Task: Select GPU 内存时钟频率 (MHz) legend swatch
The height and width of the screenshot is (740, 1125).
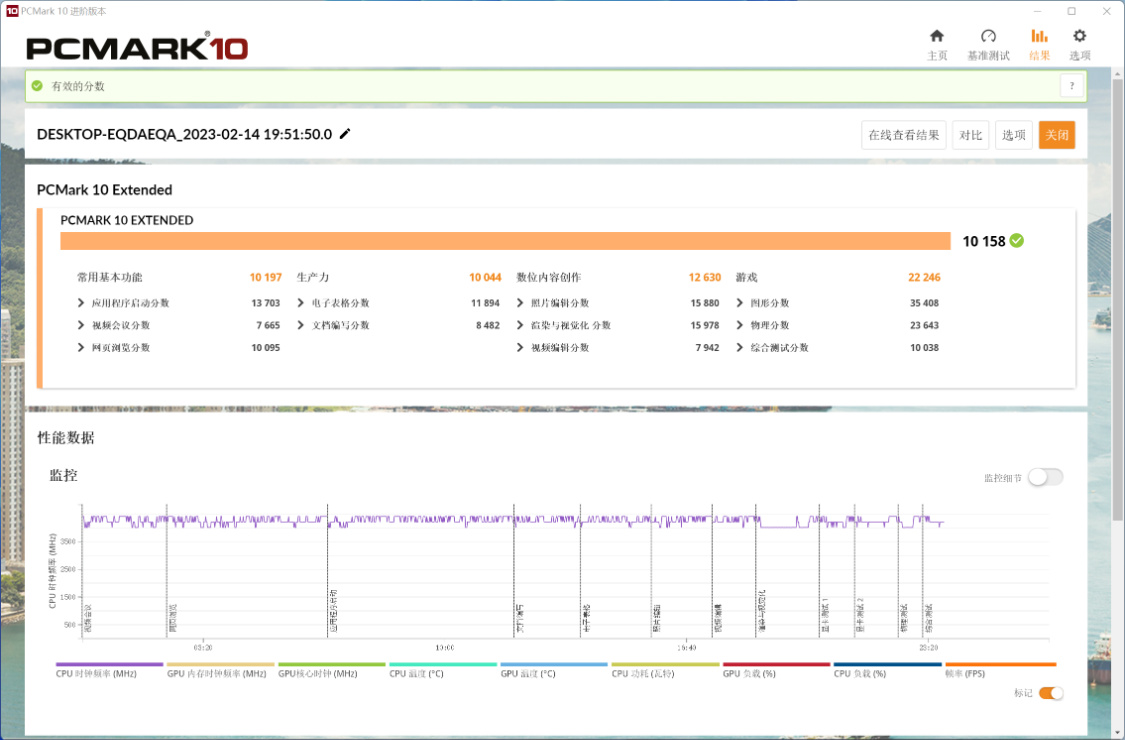Action: (x=220, y=665)
